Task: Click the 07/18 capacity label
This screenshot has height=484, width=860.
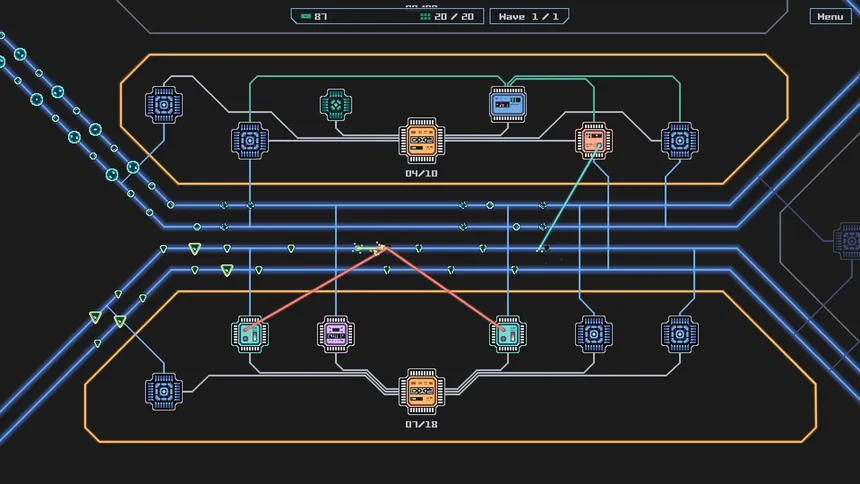Action: pyautogui.click(x=421, y=424)
